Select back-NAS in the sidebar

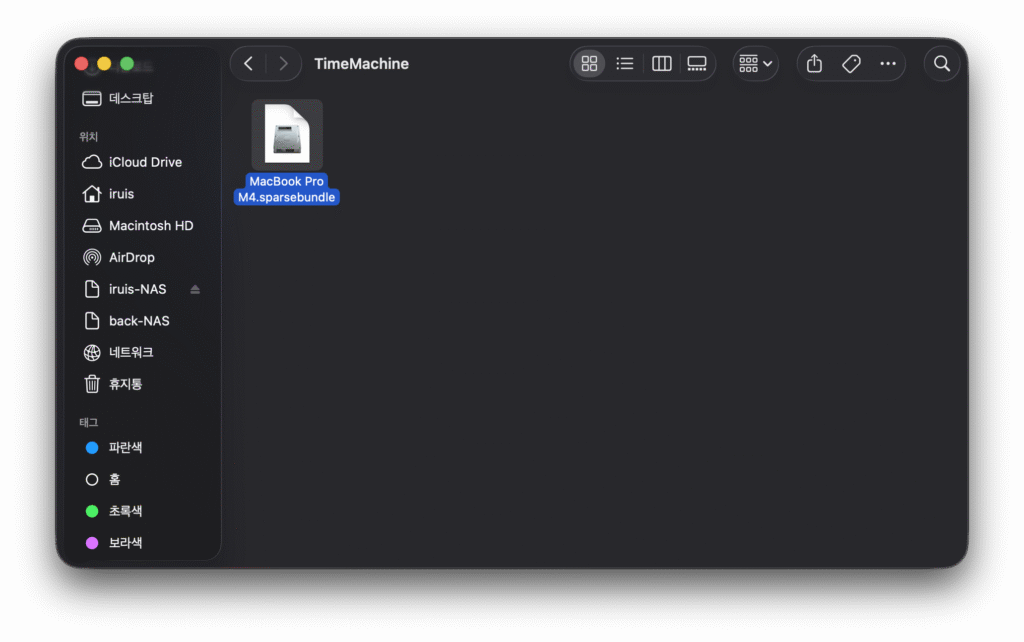tap(138, 321)
